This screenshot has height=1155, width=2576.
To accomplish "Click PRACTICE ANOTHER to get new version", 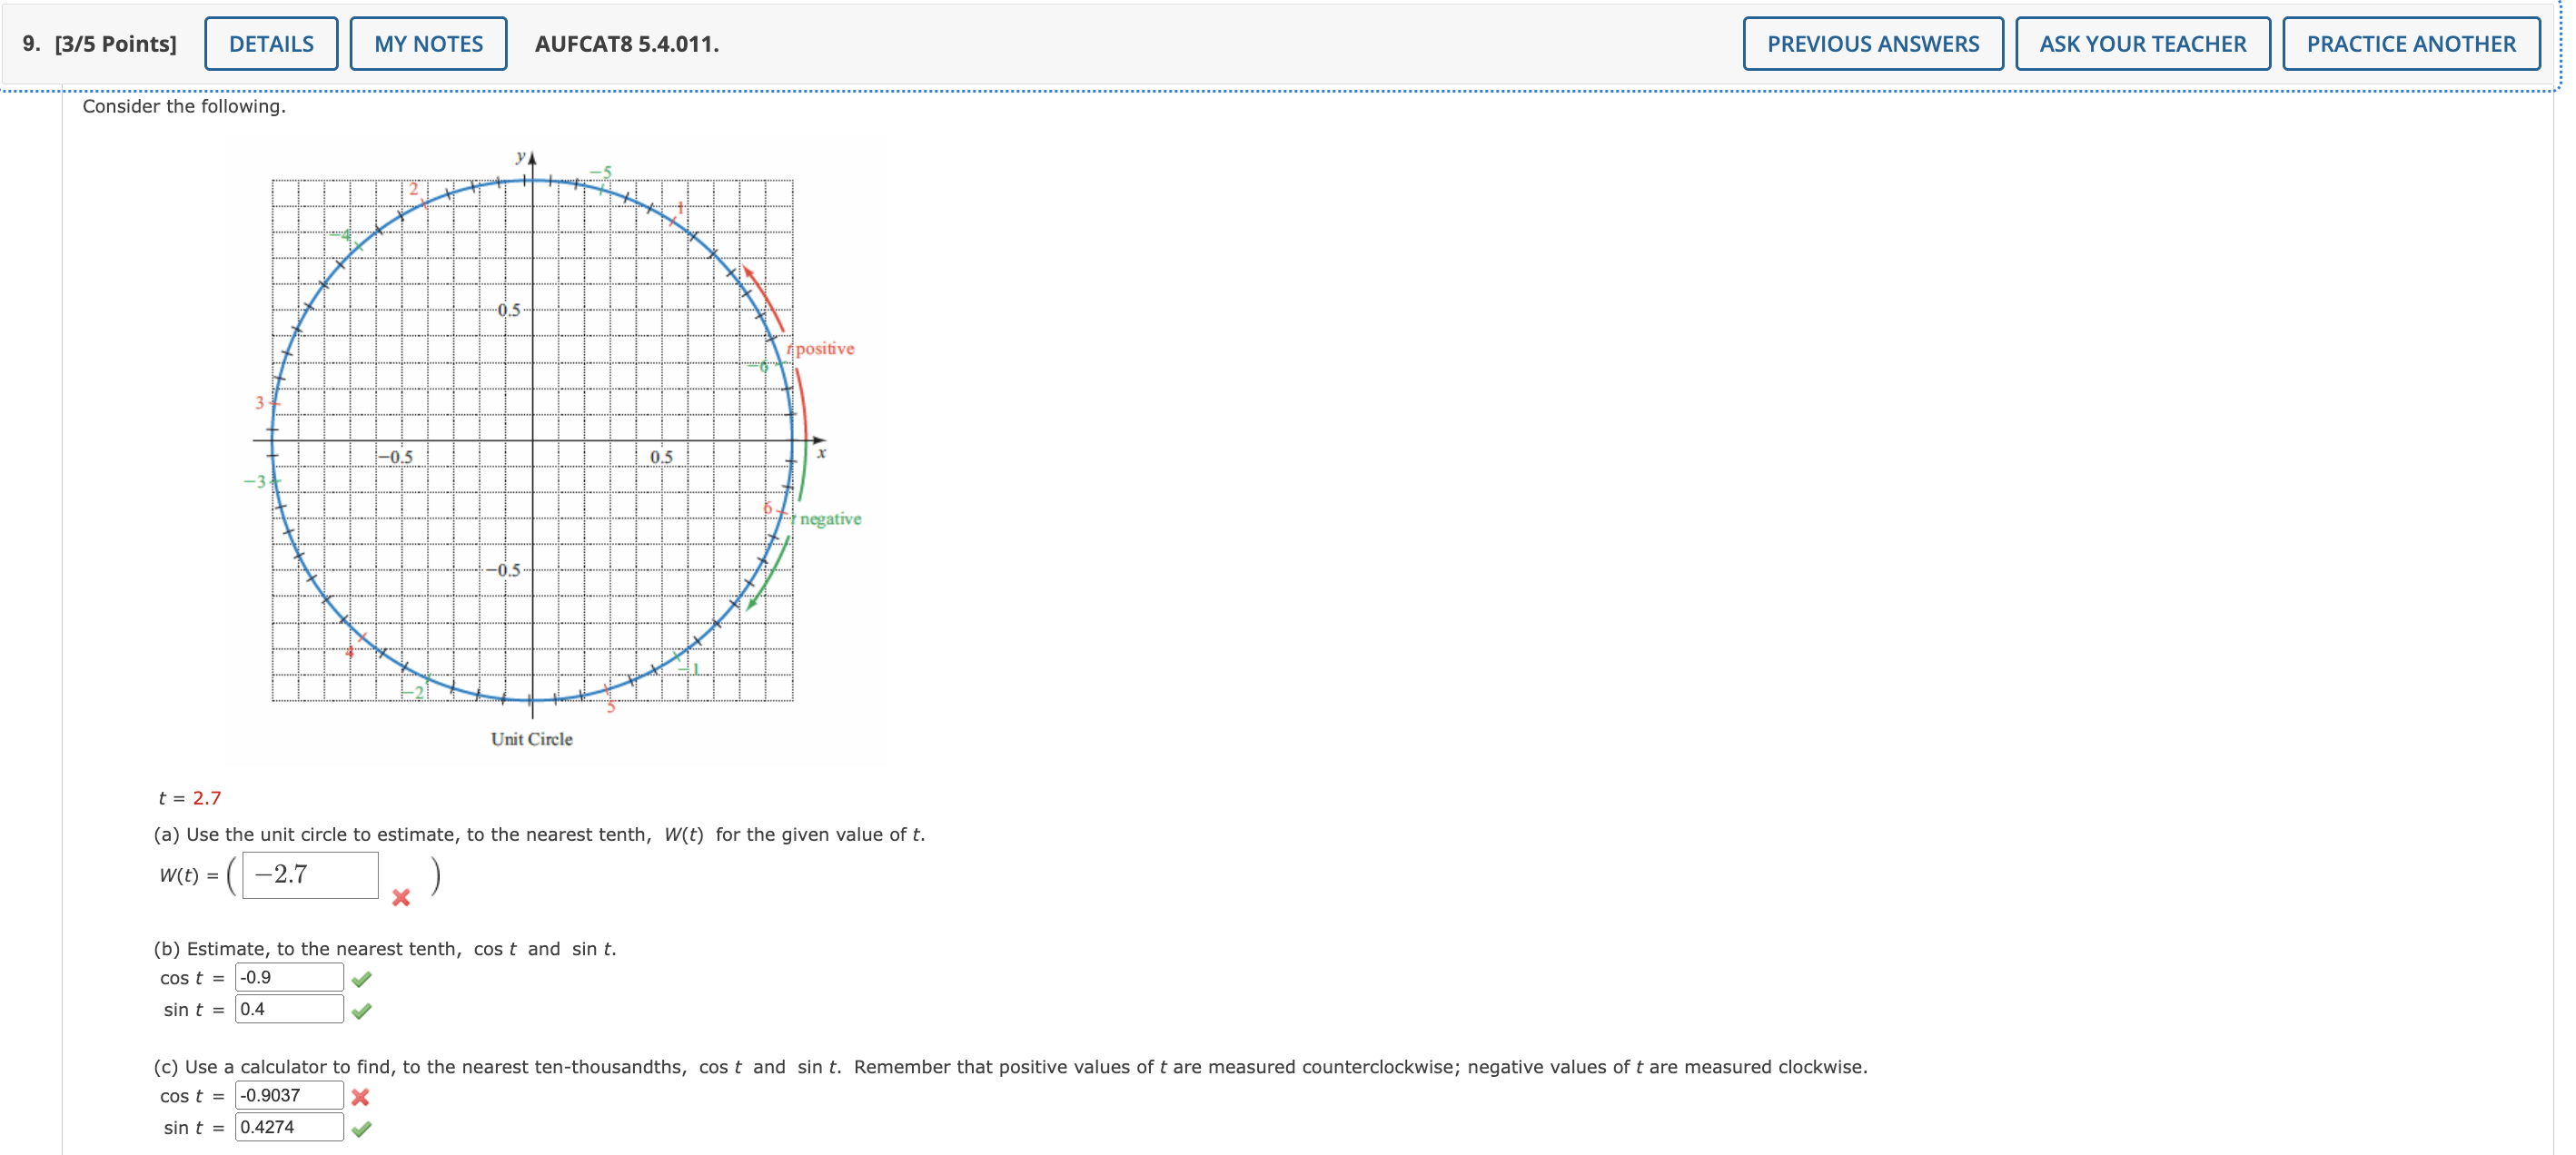I will 2410,43.
